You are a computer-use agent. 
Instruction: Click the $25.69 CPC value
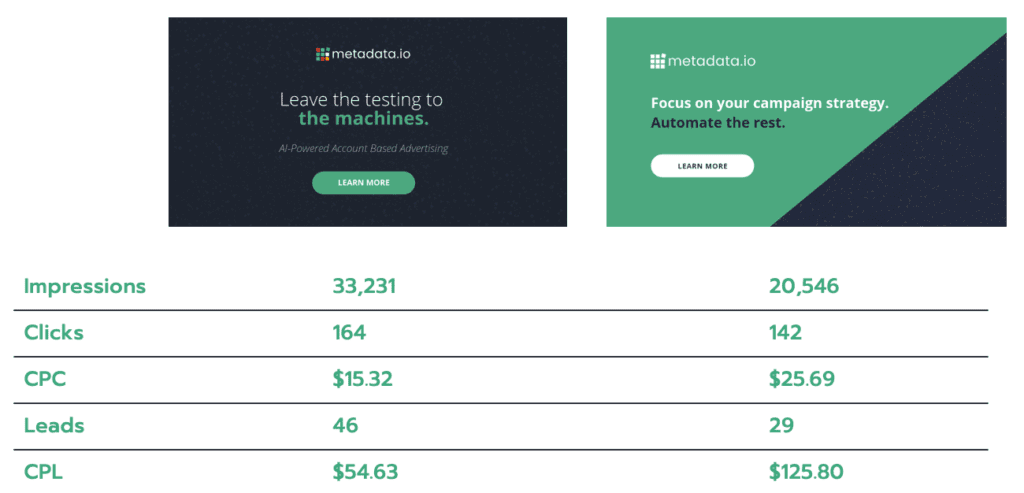pyautogui.click(x=802, y=379)
